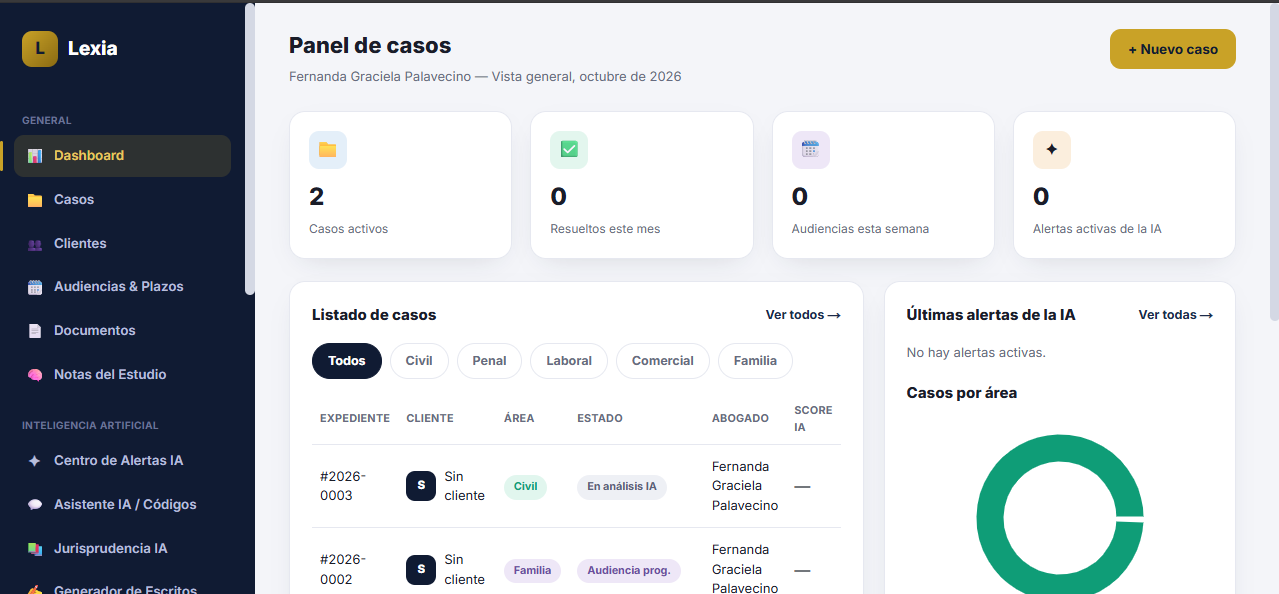The height and width of the screenshot is (594, 1279).
Task: Click the chat bubble icon beside Asistente IA
Action: (35, 505)
